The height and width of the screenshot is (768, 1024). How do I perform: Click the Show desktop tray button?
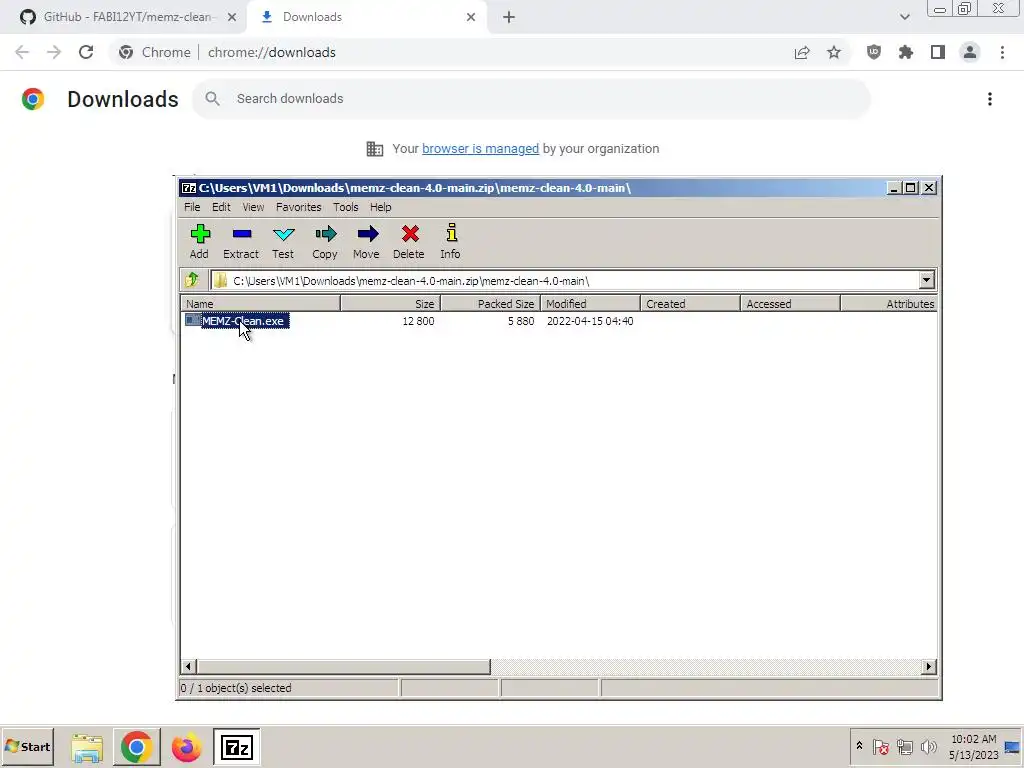[1013, 747]
